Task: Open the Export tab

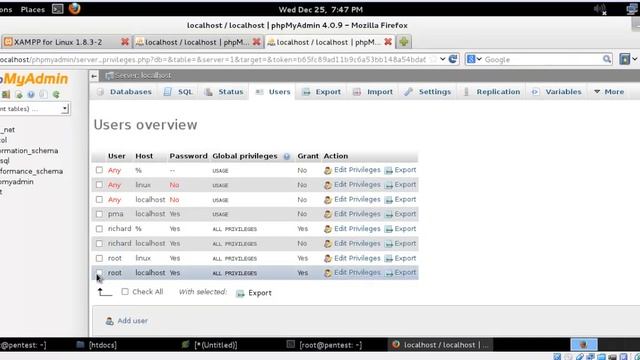Action: [322, 92]
